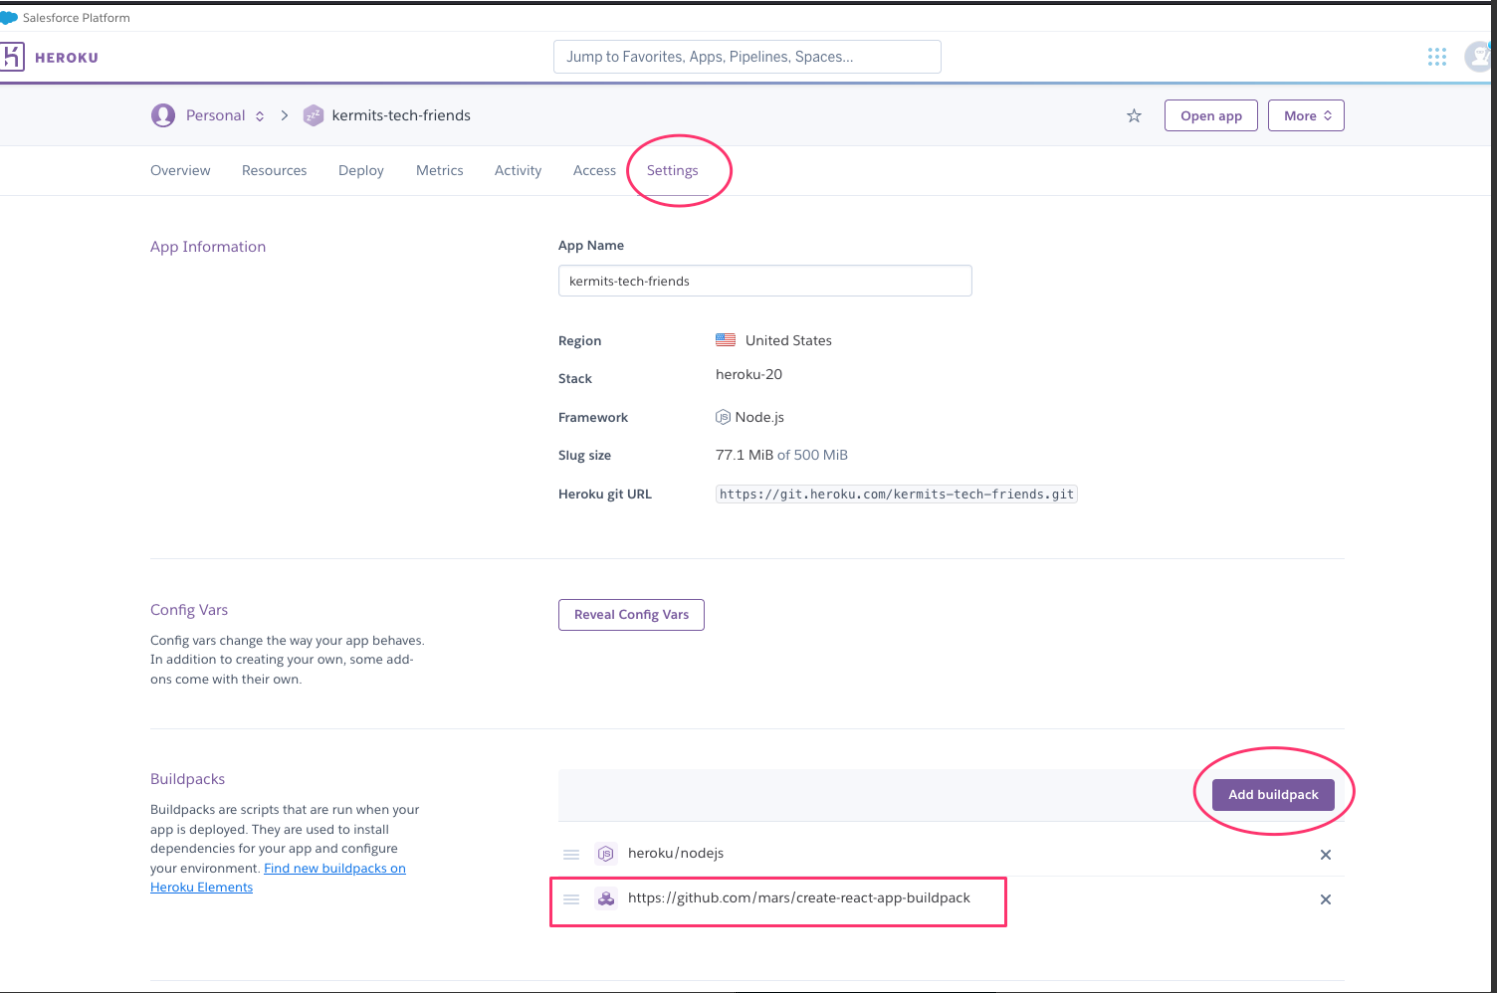The height and width of the screenshot is (993, 1497).
Task: Click the Node.js framework icon
Action: pos(723,417)
